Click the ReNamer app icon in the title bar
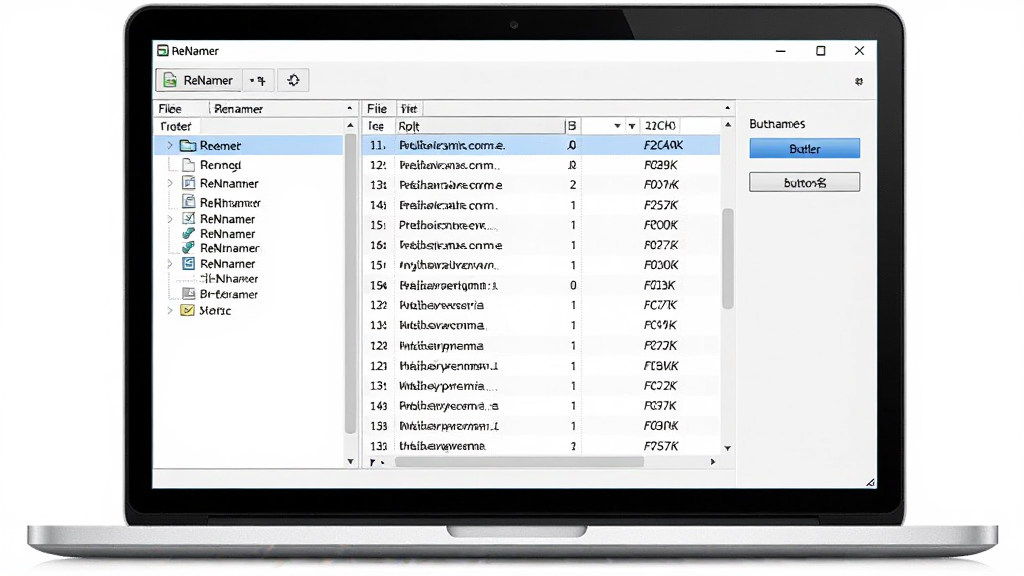Image resolution: width=1024 pixels, height=576 pixels. pos(163,51)
